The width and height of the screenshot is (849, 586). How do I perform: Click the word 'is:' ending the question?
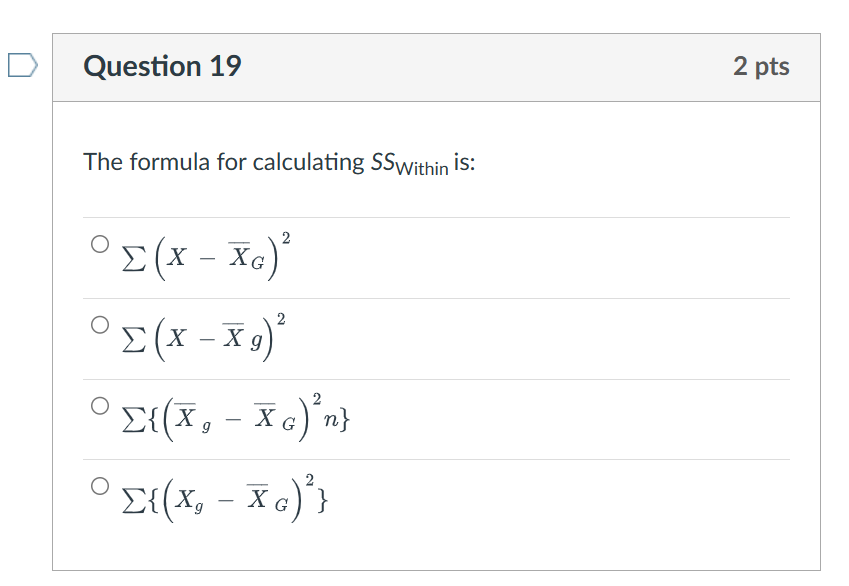(x=464, y=162)
